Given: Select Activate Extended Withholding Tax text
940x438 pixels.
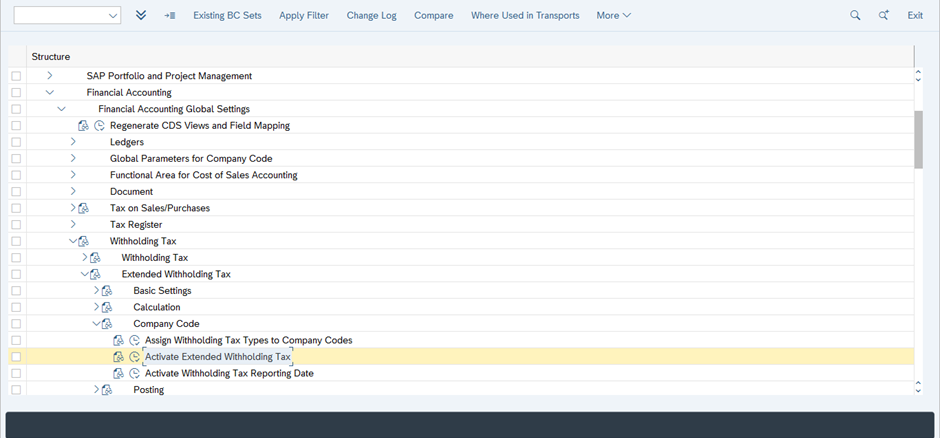Looking at the screenshot, I should point(218,357).
